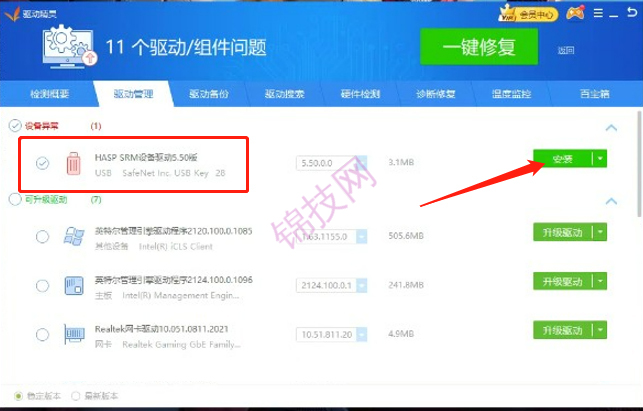Screen dimensions: 643x411
Task: Choose the 稳定版本 radio button
Action: (x=18, y=396)
